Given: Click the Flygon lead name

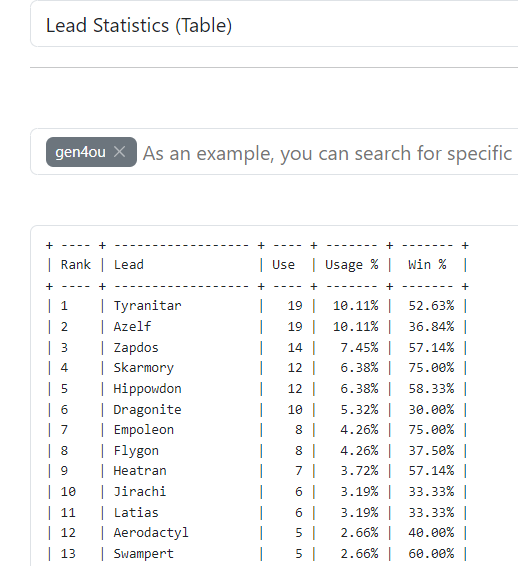Looking at the screenshot, I should click(136, 451).
